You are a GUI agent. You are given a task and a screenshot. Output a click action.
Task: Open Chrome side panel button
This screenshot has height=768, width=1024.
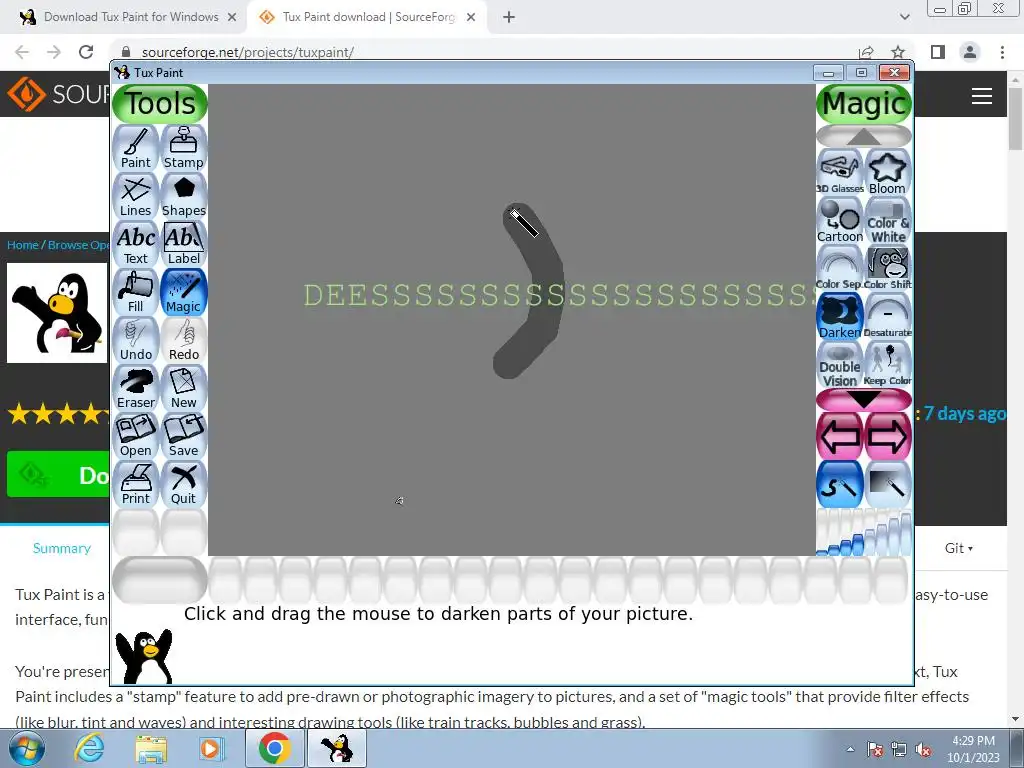[x=938, y=52]
